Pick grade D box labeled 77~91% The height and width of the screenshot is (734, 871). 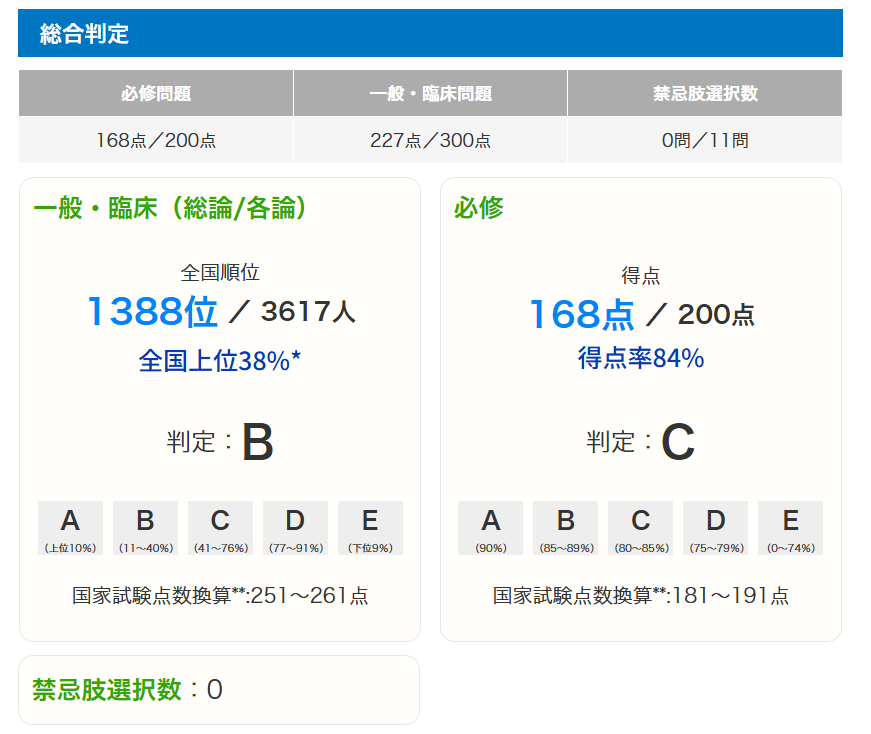click(x=295, y=528)
